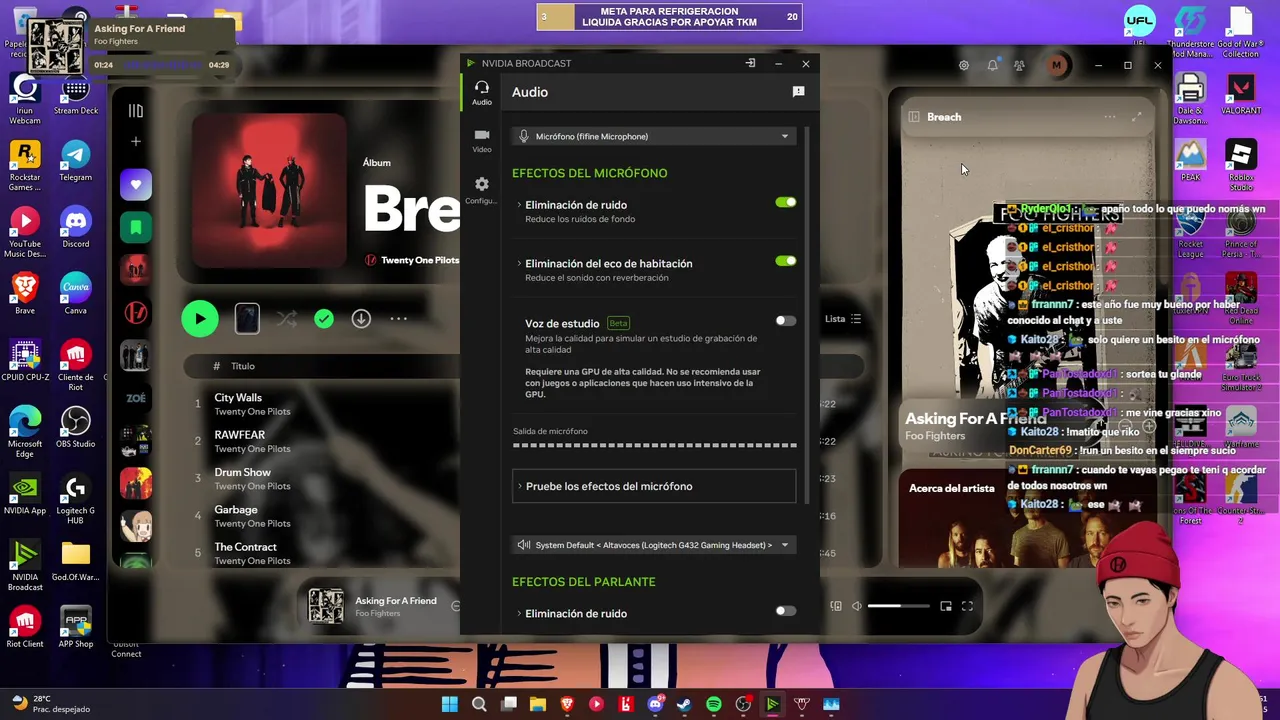
Task: Open the Lista view dropdown in Spotify
Action: [x=843, y=319]
